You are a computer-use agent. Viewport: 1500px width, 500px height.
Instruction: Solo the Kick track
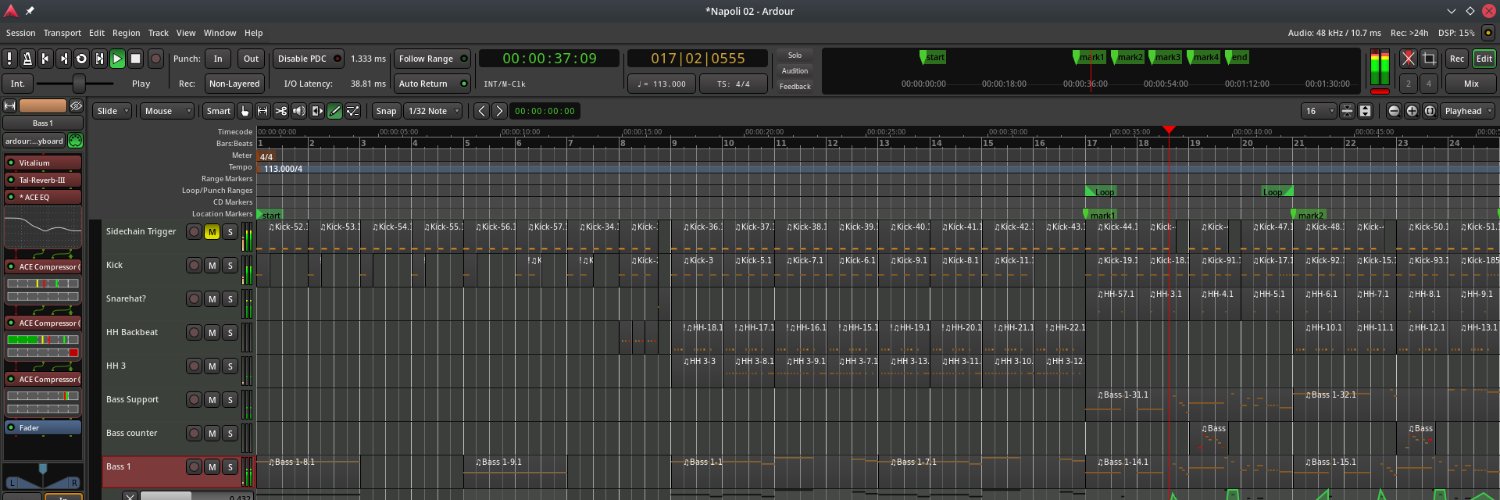229,266
